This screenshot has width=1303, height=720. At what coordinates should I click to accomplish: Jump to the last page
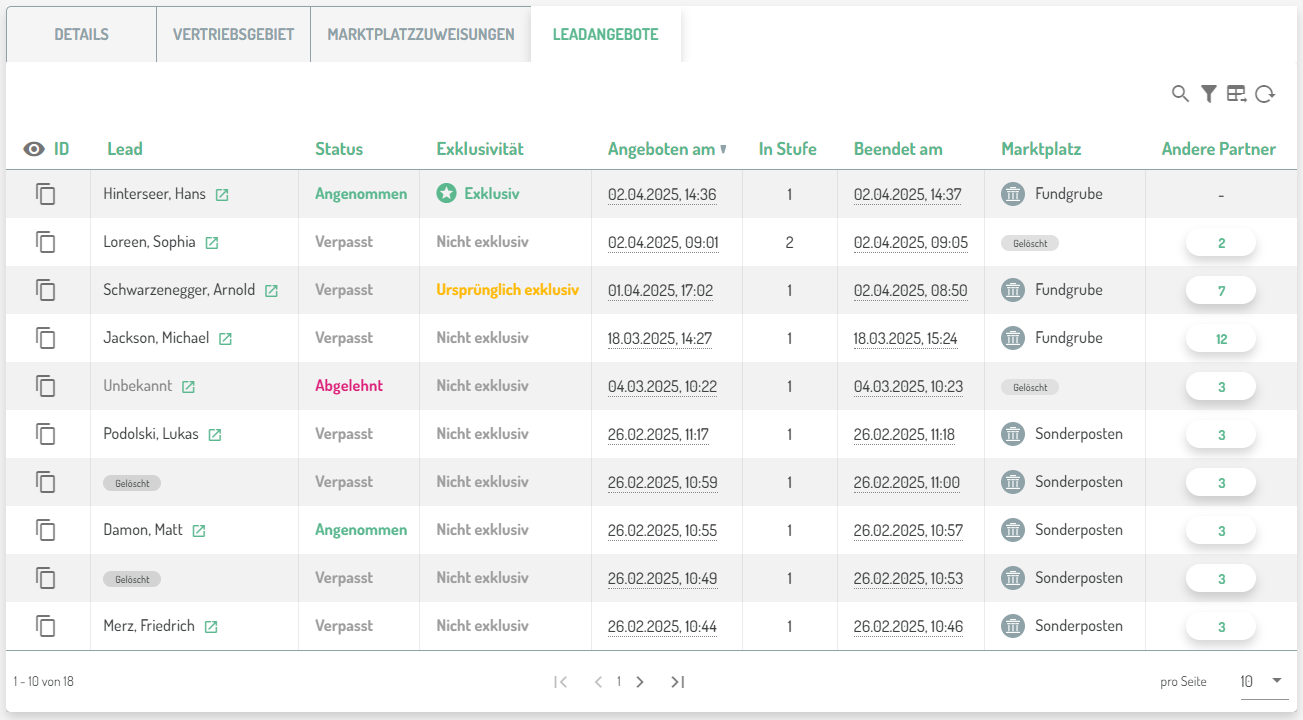pyautogui.click(x=677, y=682)
